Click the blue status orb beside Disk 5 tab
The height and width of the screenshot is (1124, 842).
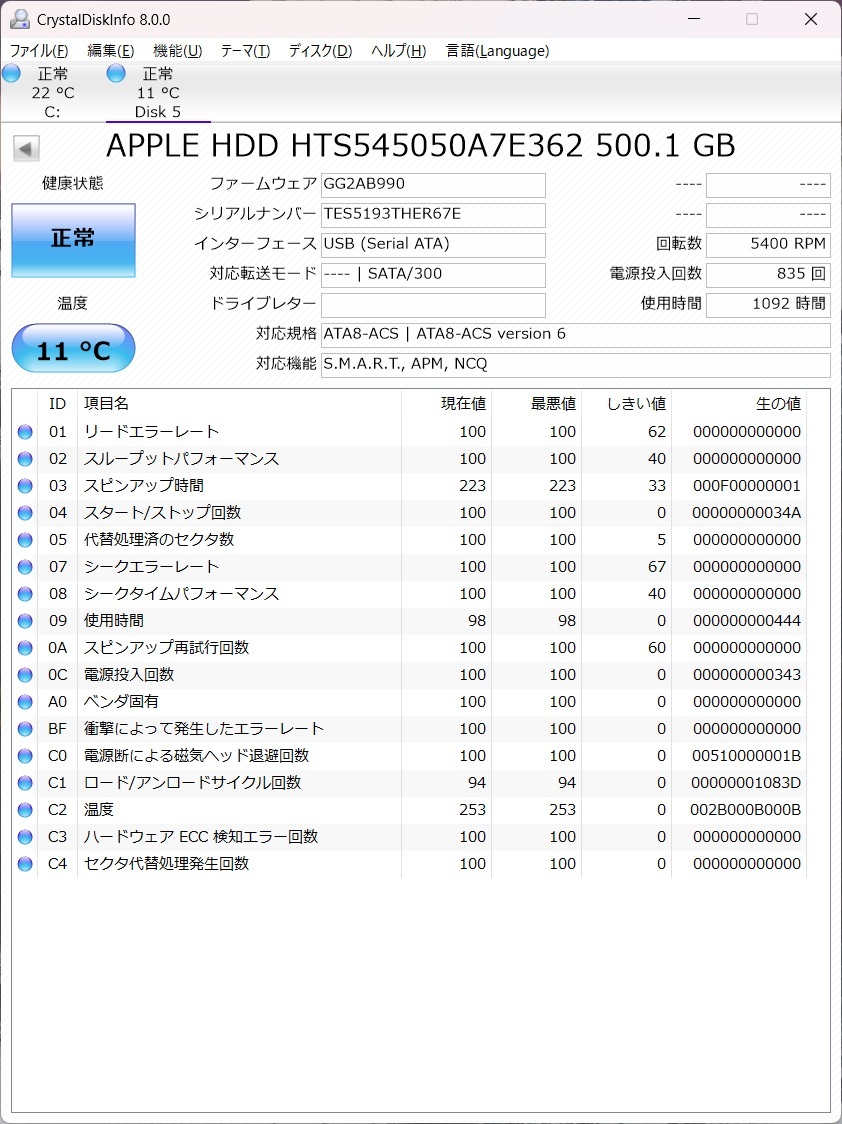tap(116, 73)
